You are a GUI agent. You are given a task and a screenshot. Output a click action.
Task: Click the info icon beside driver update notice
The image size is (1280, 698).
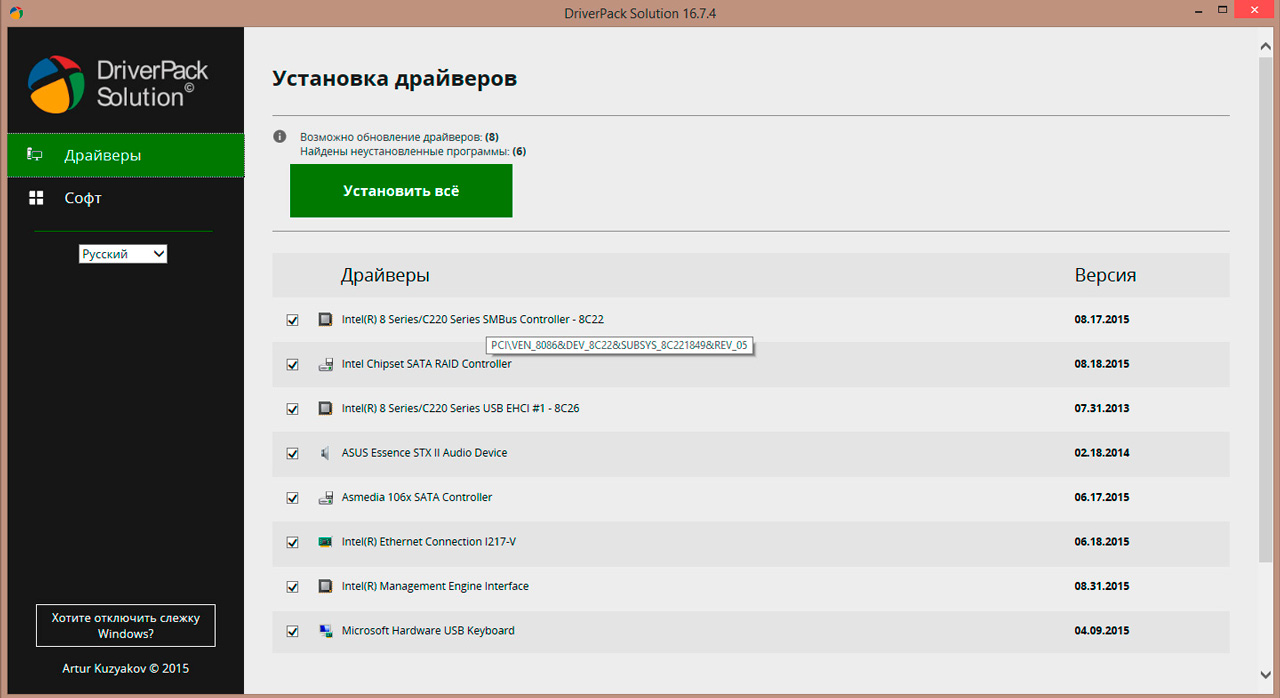[x=280, y=136]
